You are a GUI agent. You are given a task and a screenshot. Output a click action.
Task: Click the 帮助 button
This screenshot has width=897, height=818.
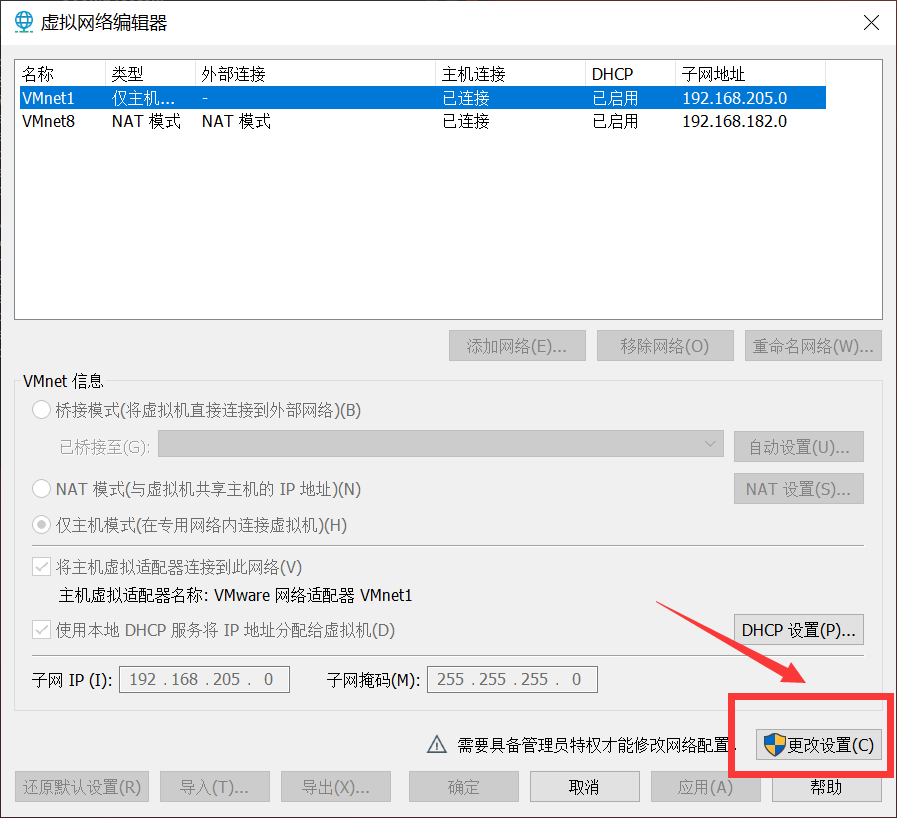(827, 787)
